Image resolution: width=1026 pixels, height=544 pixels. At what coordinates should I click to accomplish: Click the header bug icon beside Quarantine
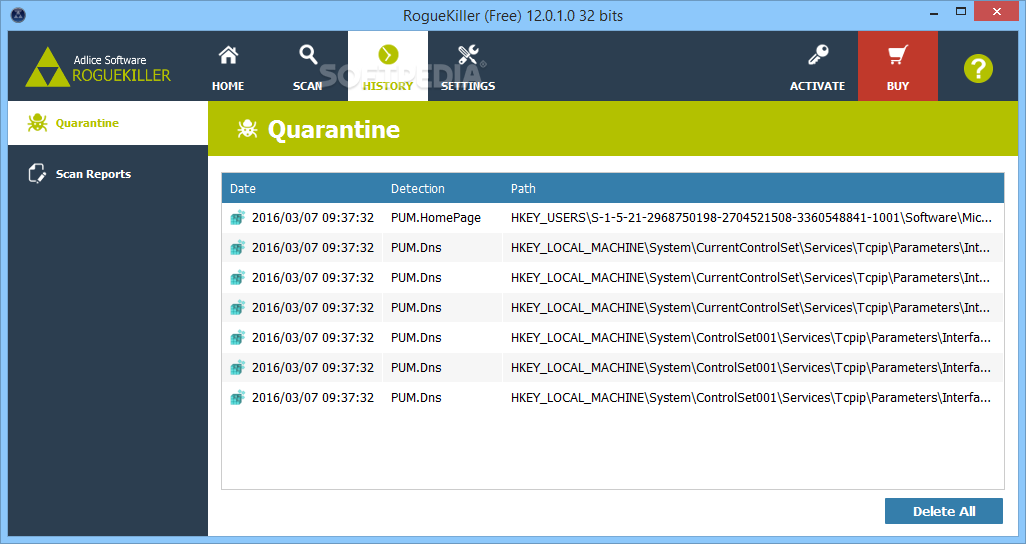point(247,129)
